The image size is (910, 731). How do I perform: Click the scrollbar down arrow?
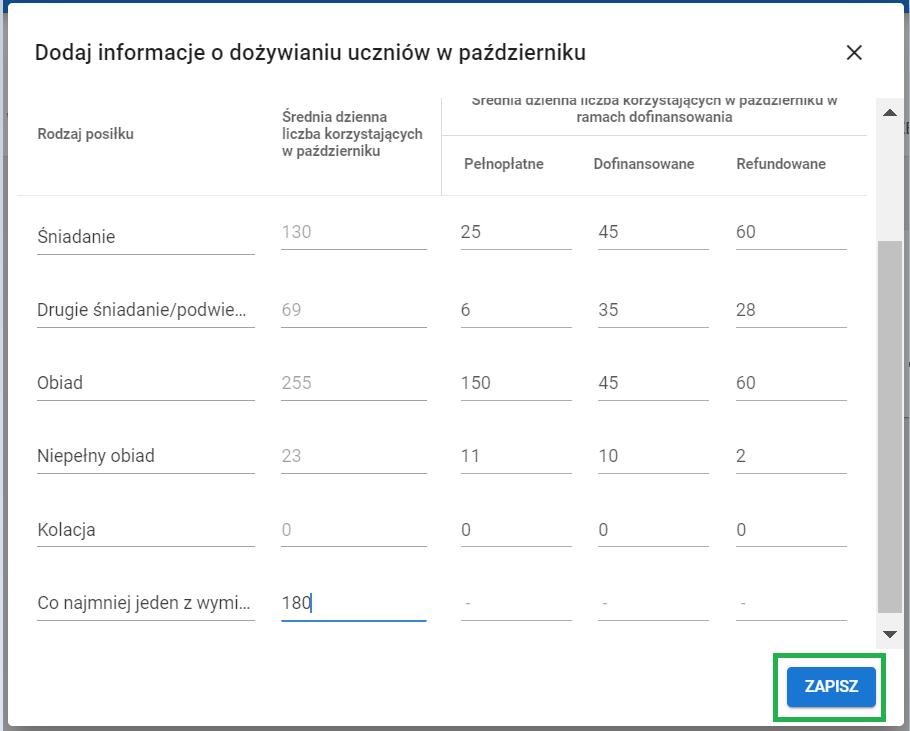[888, 633]
